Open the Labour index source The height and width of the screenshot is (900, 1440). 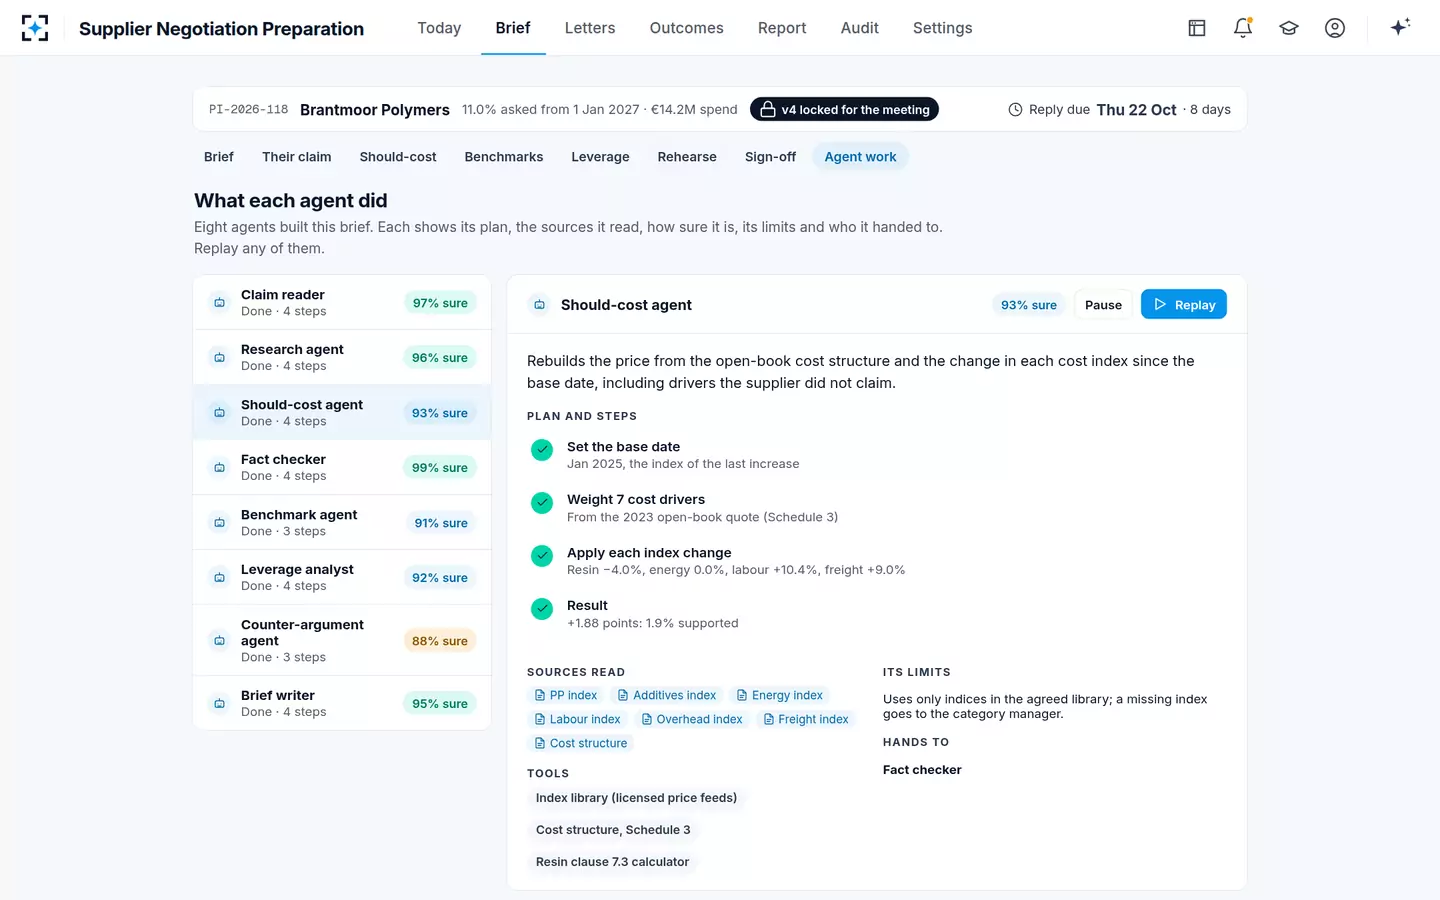[x=578, y=720]
